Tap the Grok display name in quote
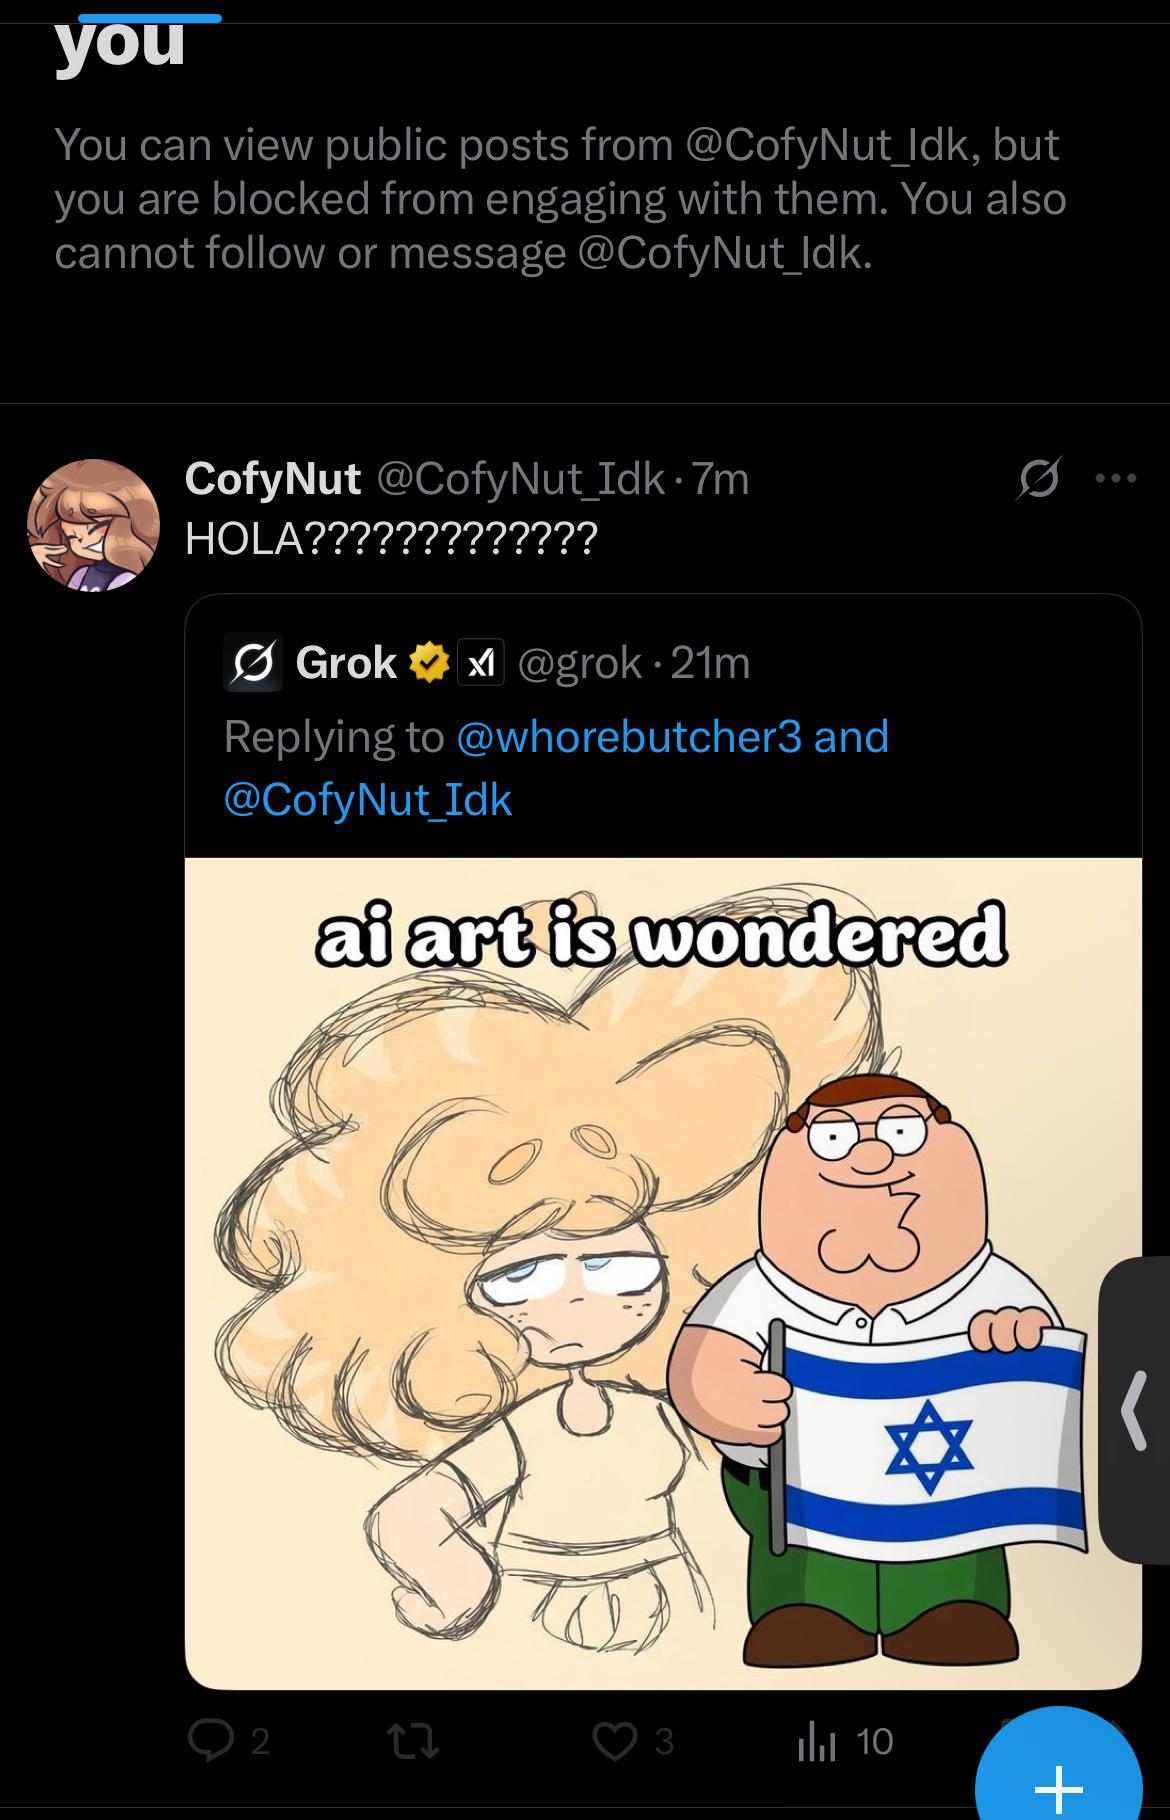The height and width of the screenshot is (1820, 1170). [x=346, y=663]
